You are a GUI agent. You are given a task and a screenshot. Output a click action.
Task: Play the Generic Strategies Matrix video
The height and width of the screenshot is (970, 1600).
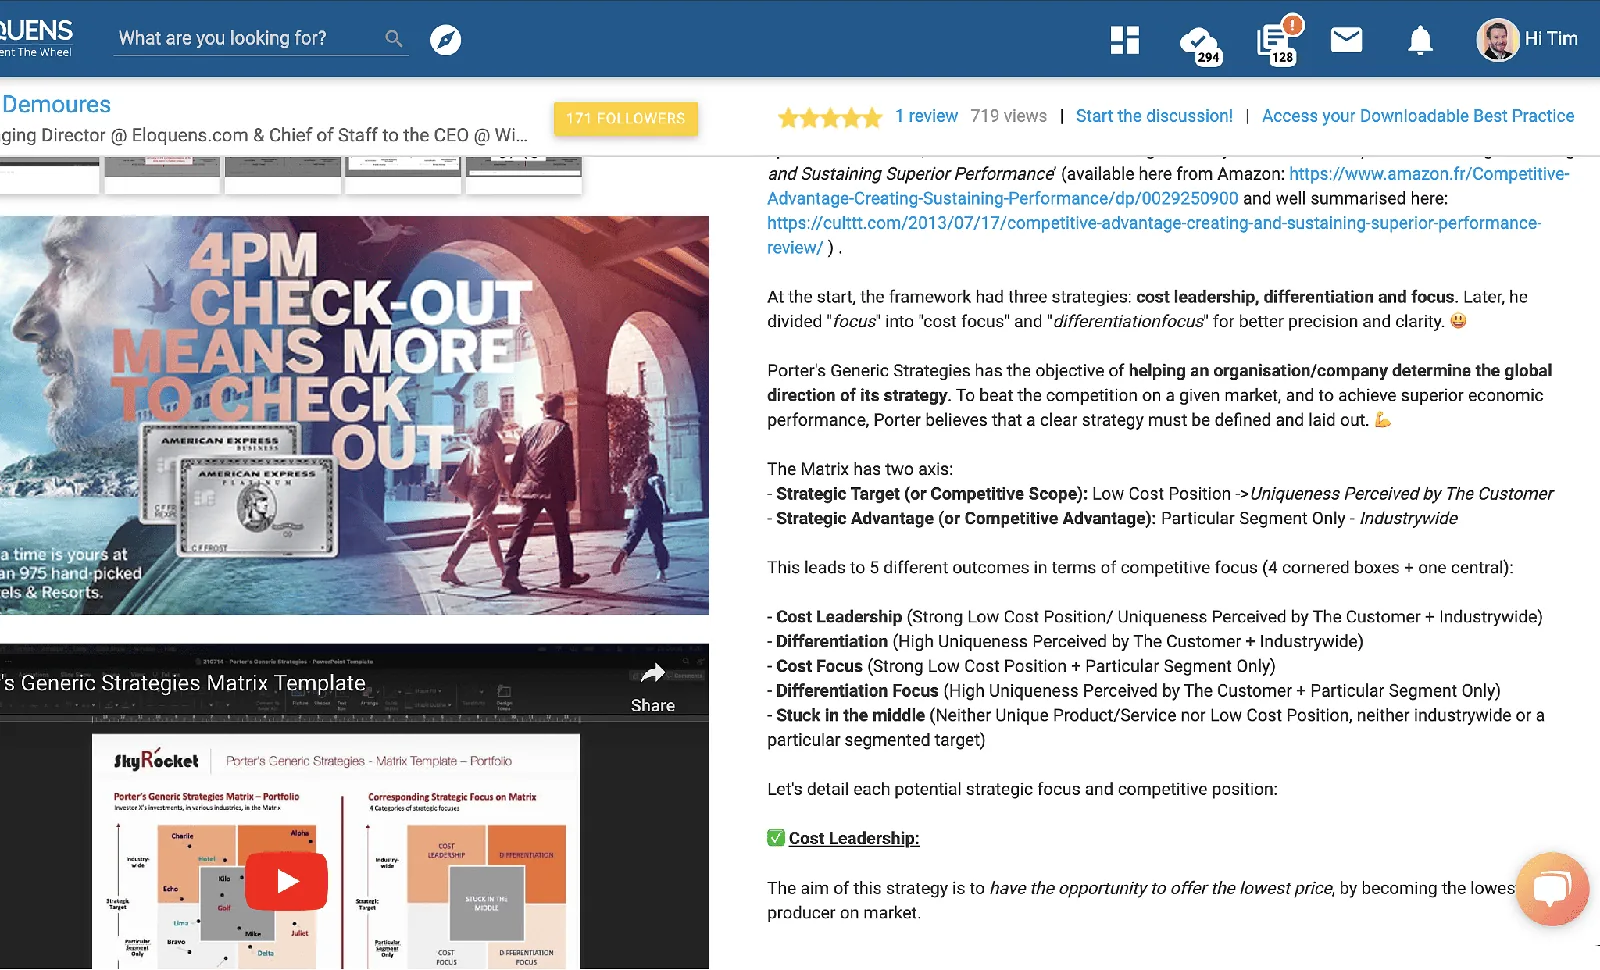pyautogui.click(x=286, y=881)
